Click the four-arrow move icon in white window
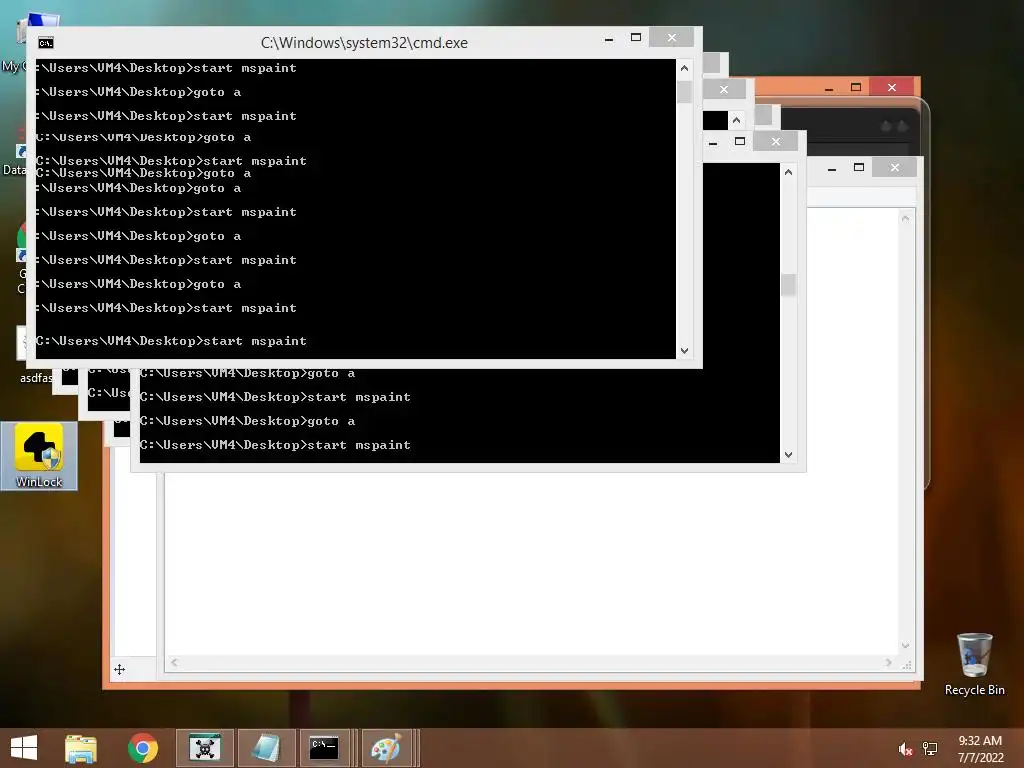1024x768 pixels. [x=120, y=669]
